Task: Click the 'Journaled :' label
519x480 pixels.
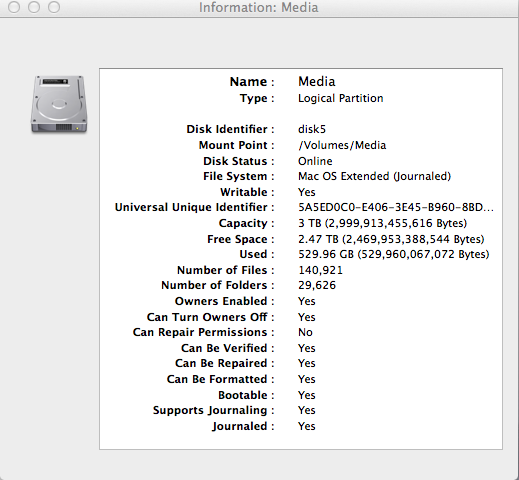Action: (x=243, y=426)
